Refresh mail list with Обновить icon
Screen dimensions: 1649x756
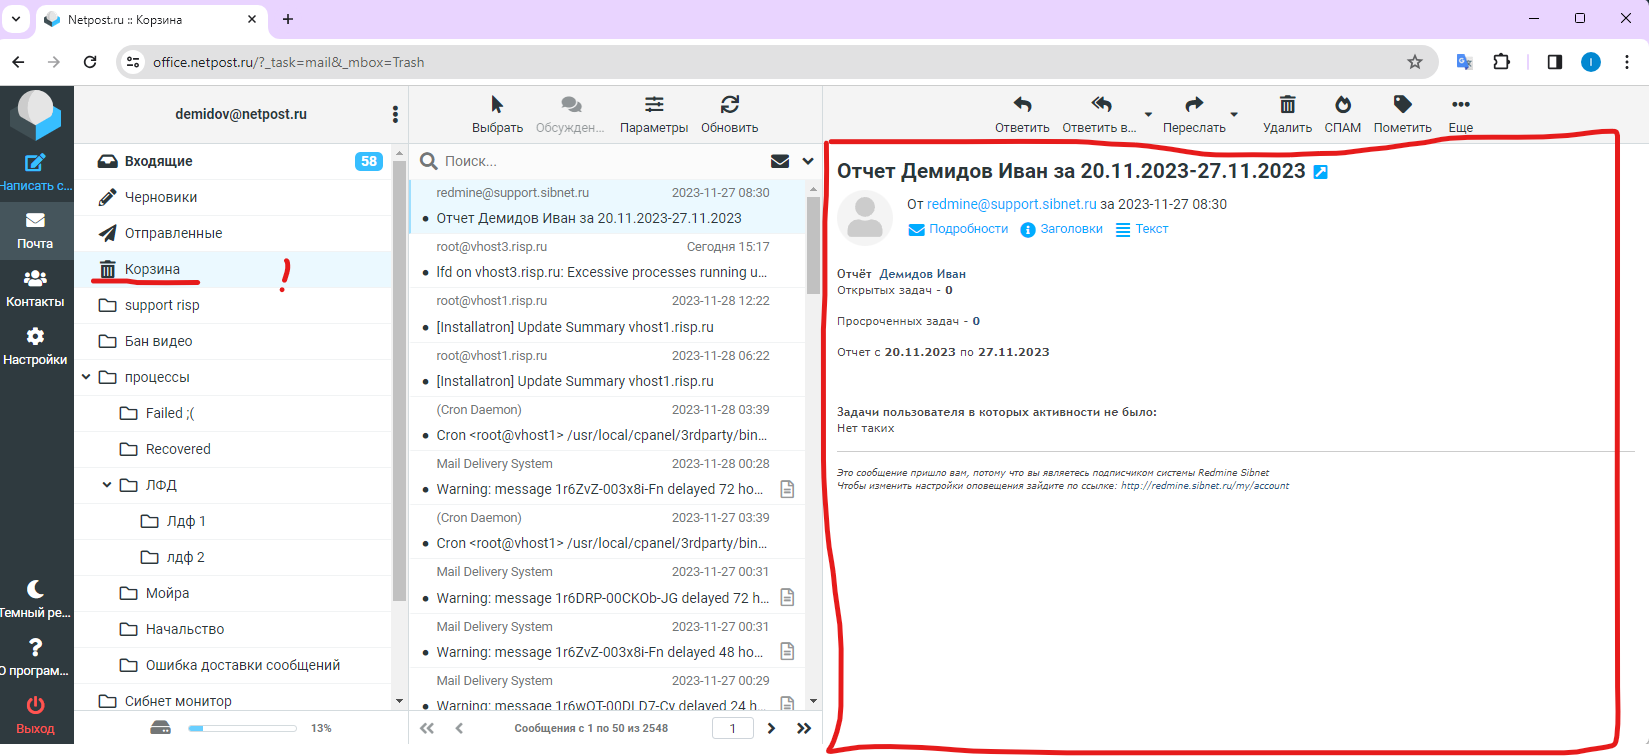(x=729, y=105)
